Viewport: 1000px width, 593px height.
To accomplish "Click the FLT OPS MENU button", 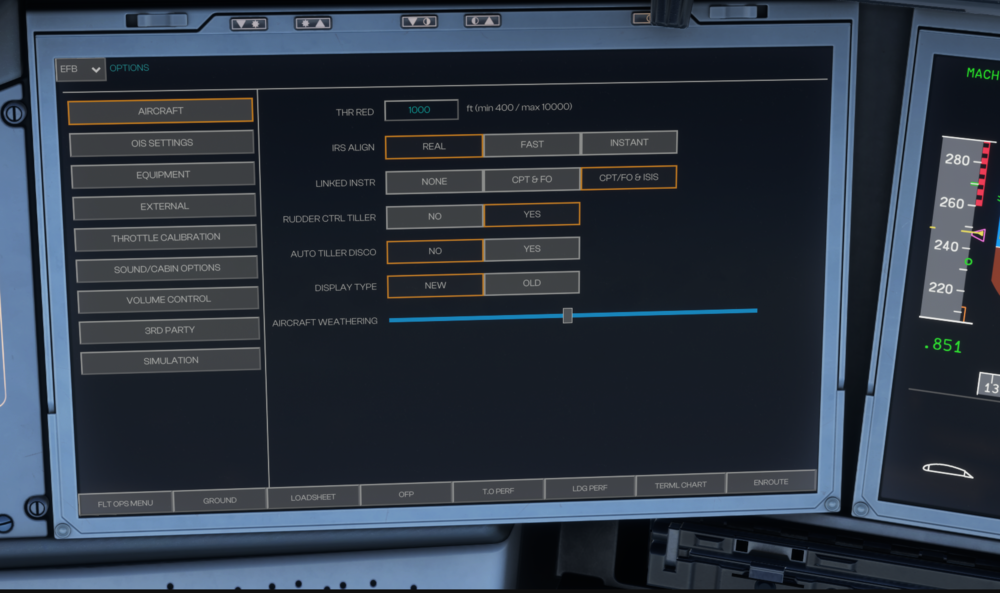I will [125, 502].
